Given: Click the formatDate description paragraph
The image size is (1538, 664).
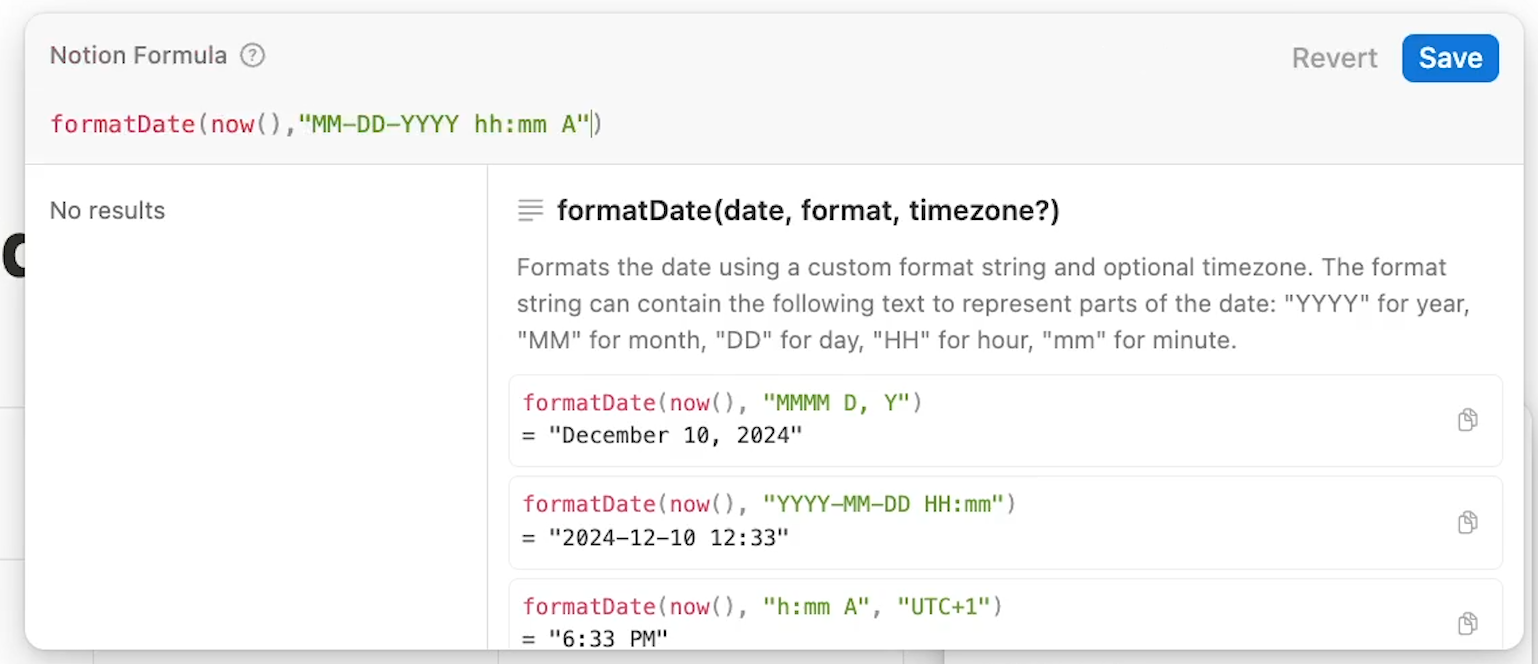Looking at the screenshot, I should click(x=993, y=304).
